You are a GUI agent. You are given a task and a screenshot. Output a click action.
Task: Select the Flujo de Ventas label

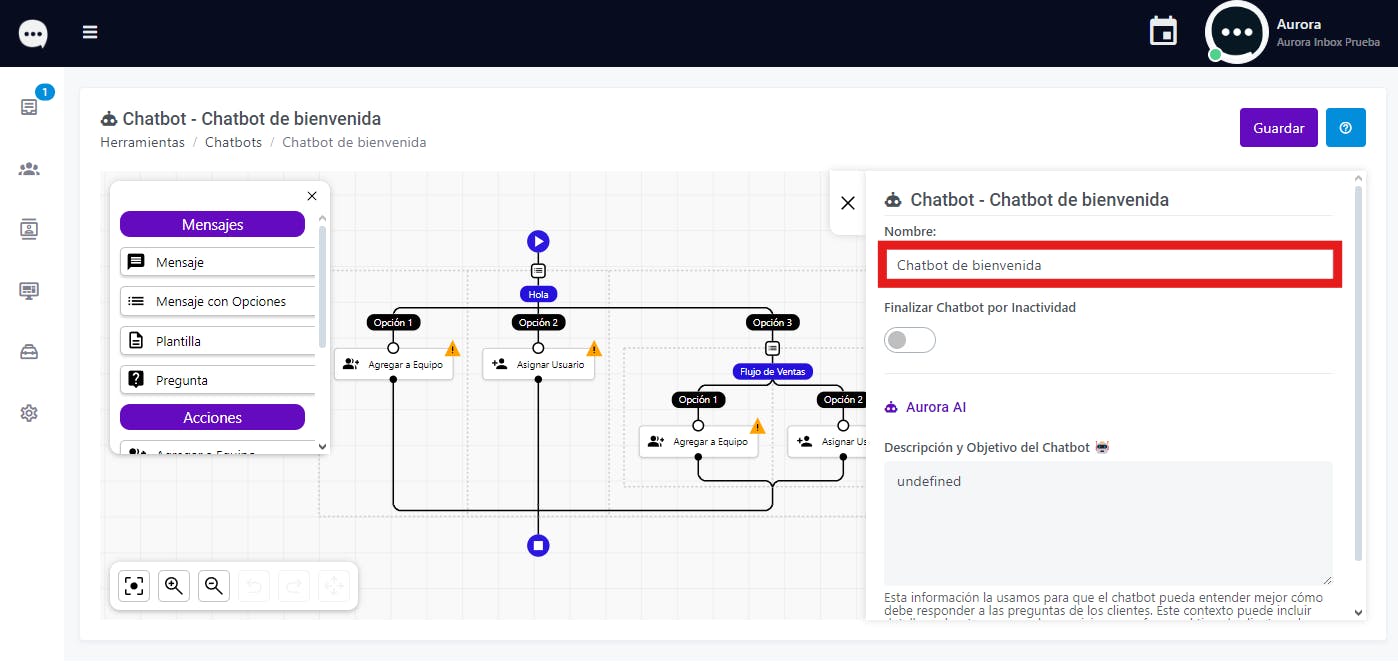772,371
